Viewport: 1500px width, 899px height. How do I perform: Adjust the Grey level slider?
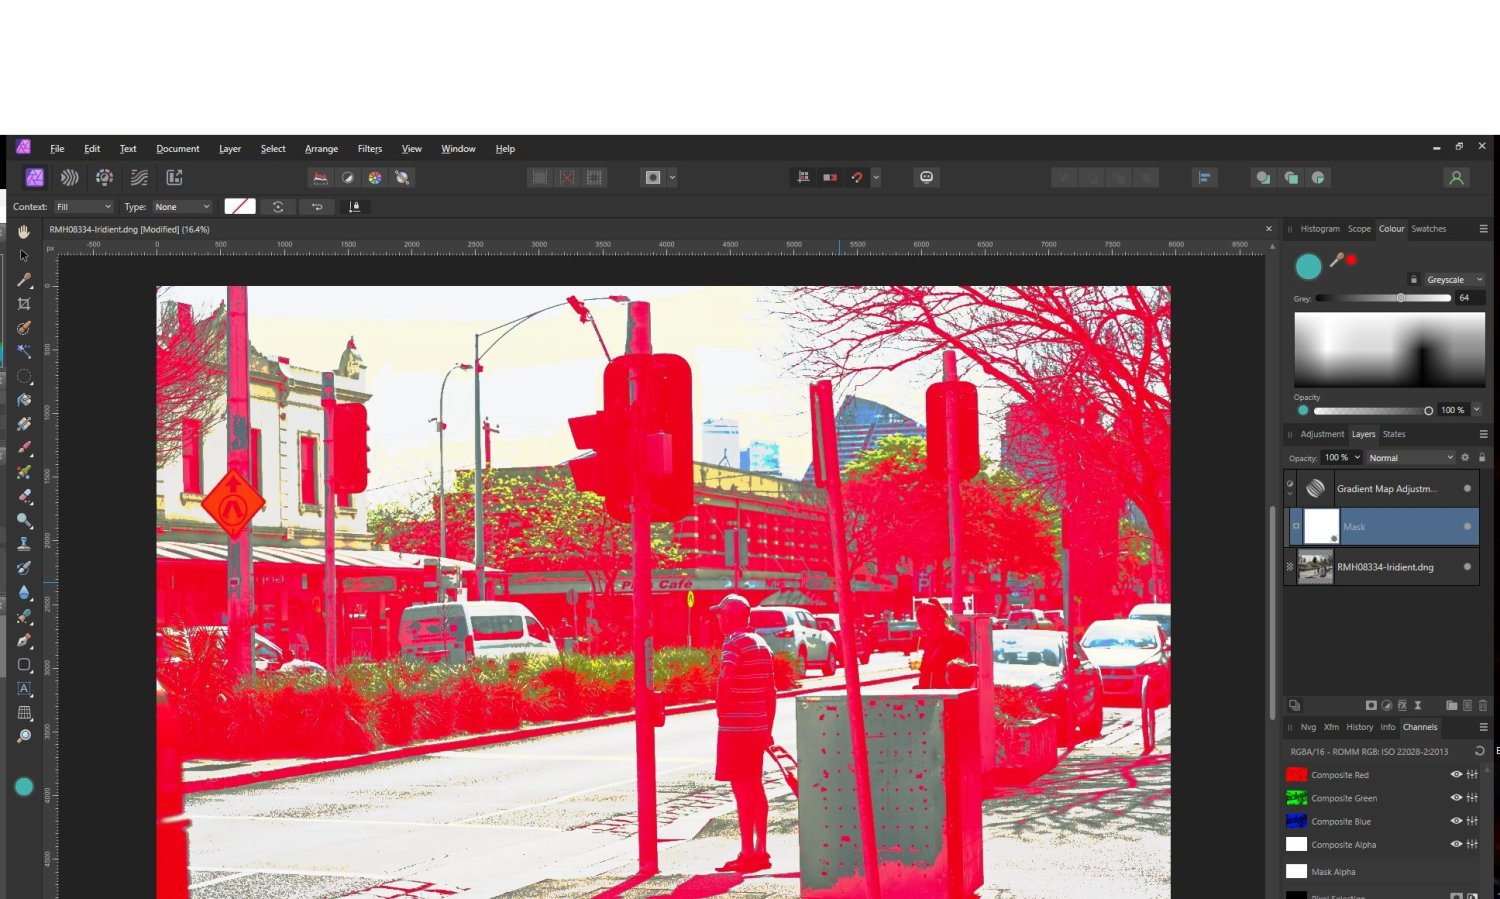tap(1400, 297)
